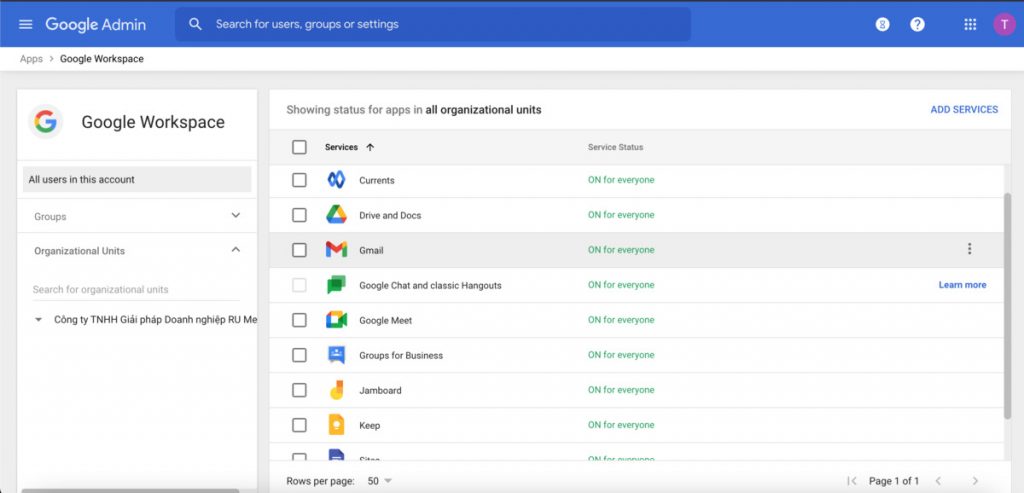The height and width of the screenshot is (493, 1024).
Task: Click the Google Workspace G logo
Action: (46, 121)
